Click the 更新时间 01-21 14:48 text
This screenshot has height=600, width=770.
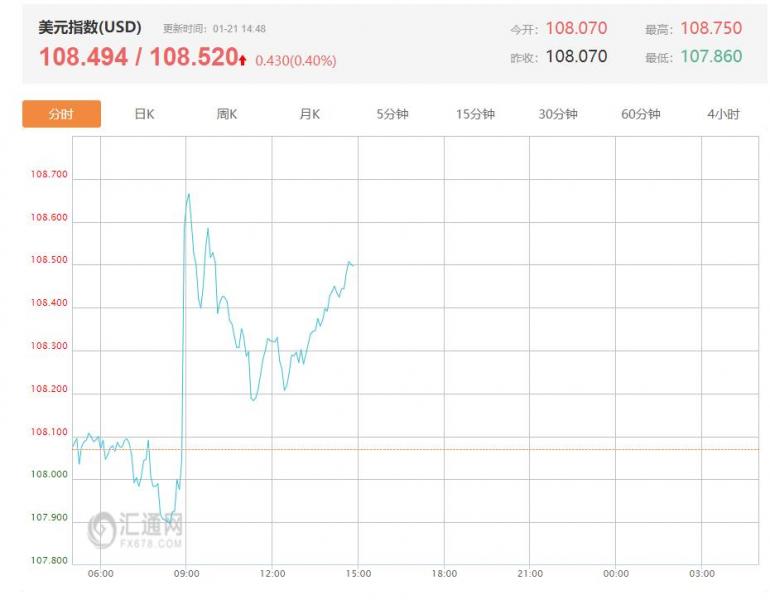(x=214, y=29)
